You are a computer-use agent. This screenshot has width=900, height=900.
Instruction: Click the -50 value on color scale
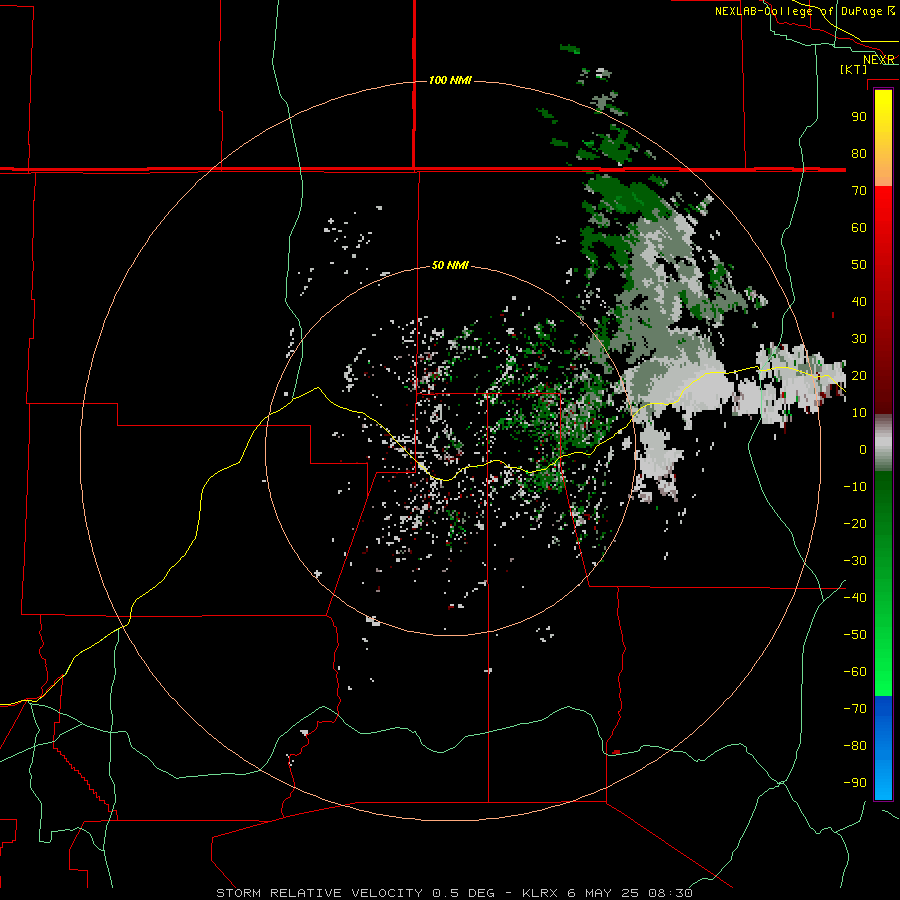tap(855, 635)
